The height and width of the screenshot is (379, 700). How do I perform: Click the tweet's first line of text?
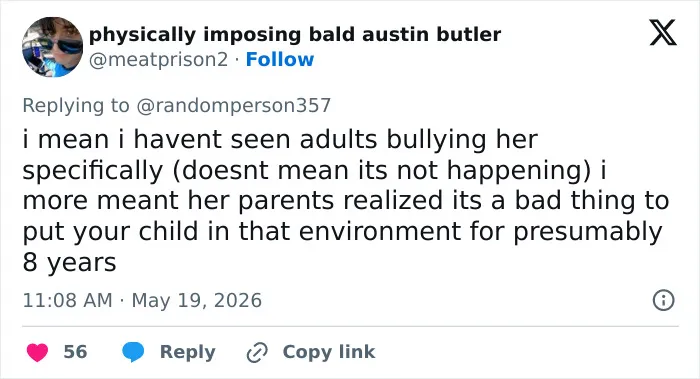tap(280, 139)
